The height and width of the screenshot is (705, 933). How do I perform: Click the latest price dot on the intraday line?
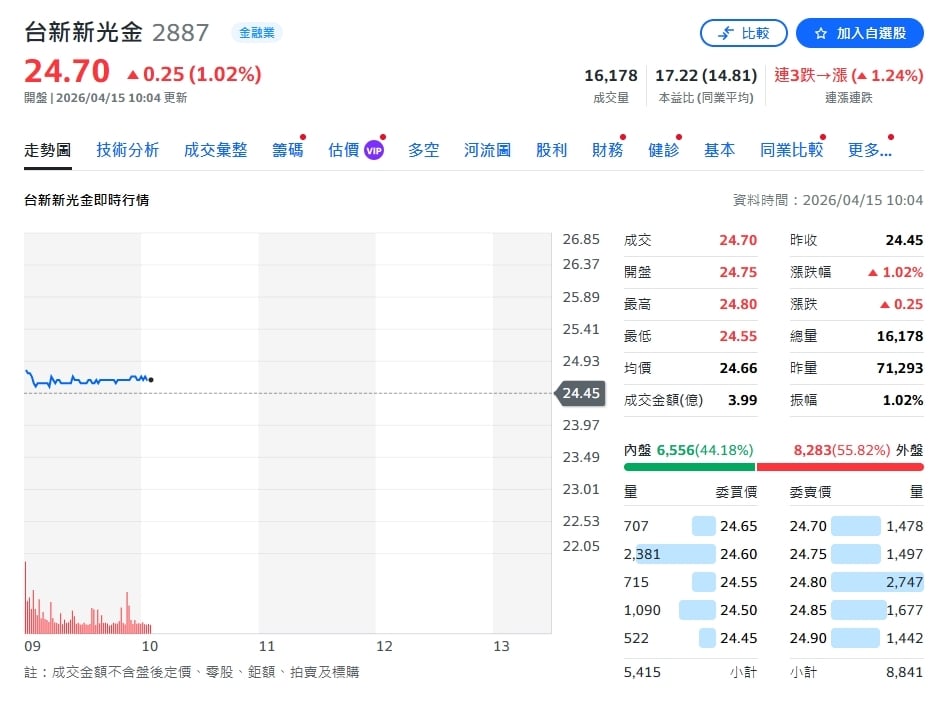150,379
